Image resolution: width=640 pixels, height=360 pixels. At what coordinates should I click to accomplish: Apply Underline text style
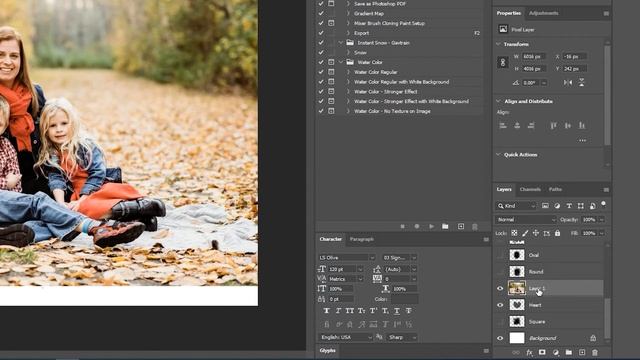click(x=397, y=311)
